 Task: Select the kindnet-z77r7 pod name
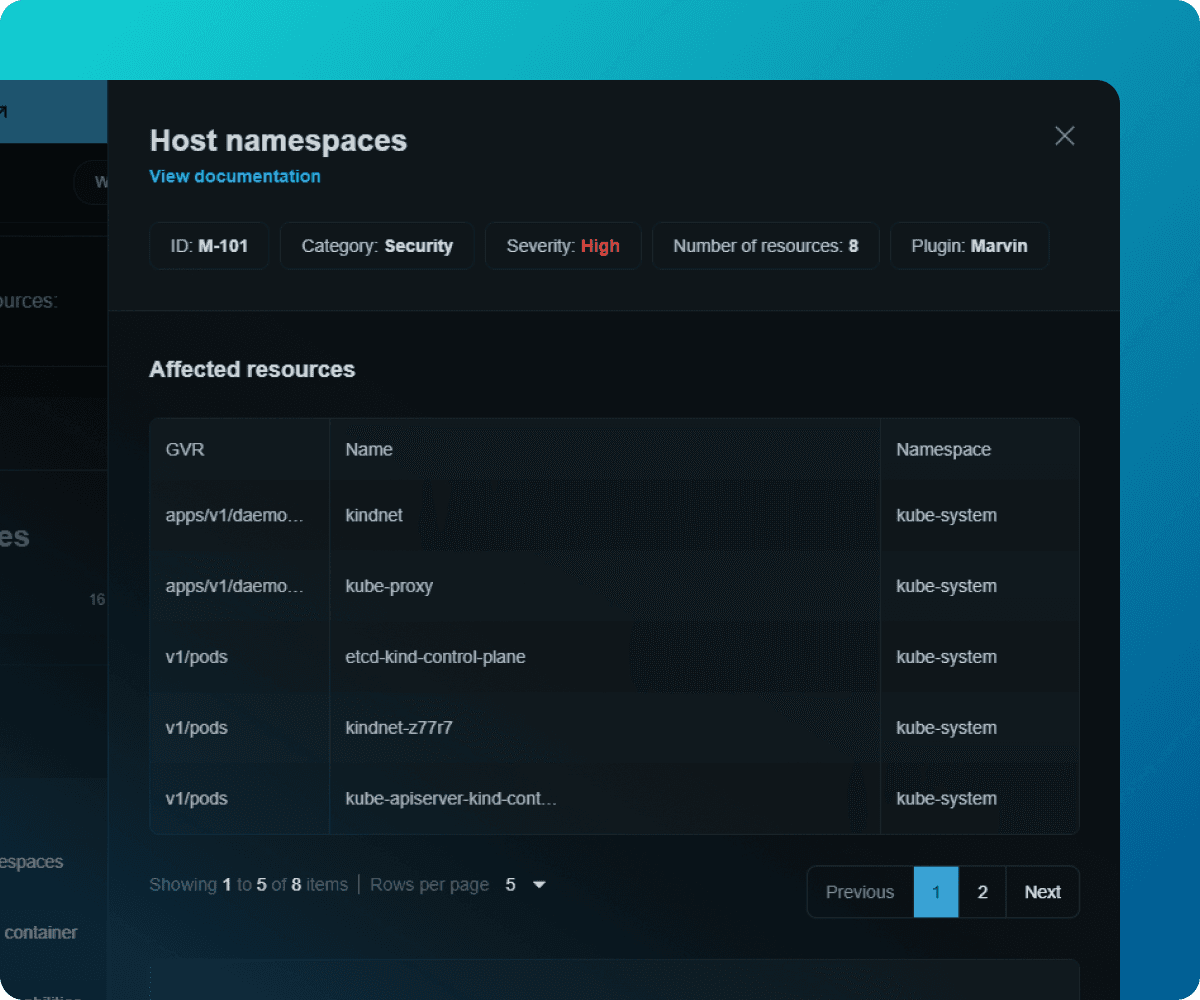399,728
